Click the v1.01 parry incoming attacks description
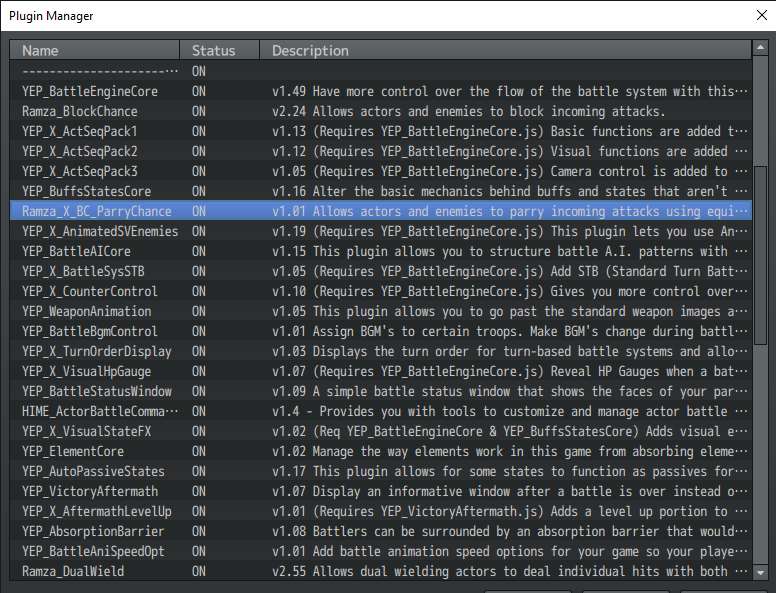Image resolution: width=776 pixels, height=593 pixels. pos(510,211)
